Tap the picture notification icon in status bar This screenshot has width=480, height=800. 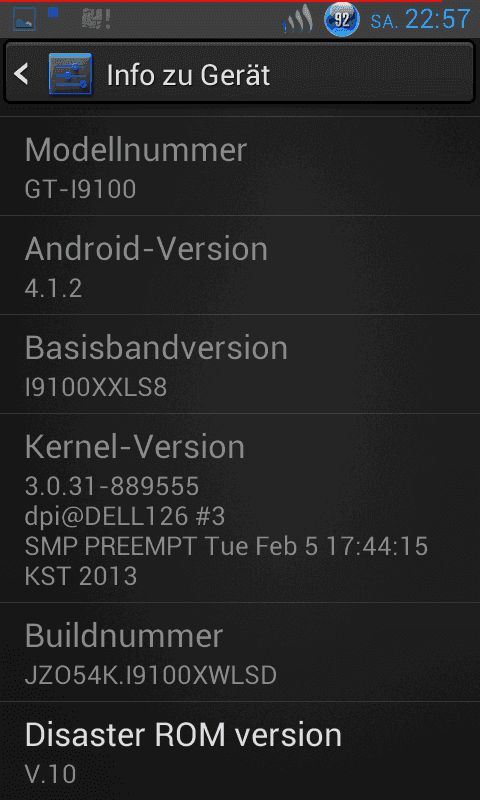[24, 20]
